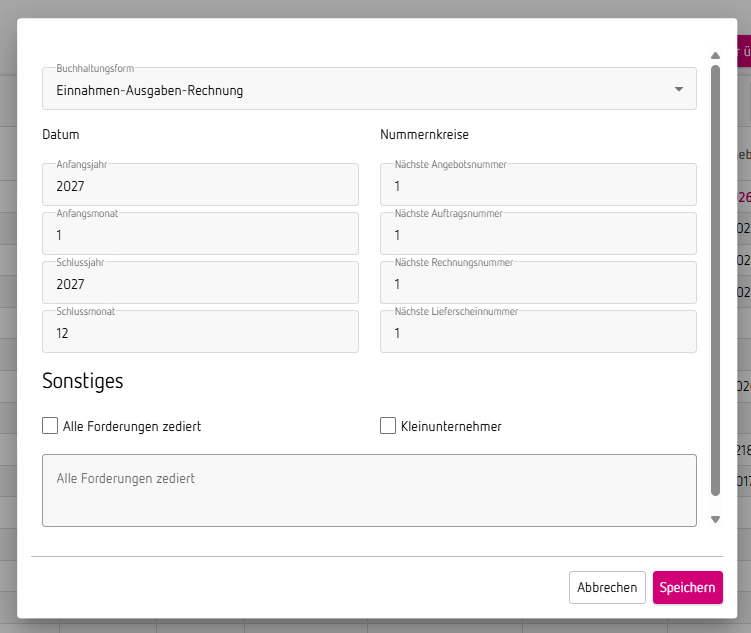Edit the Nächste Angebotsnummer field
The image size is (751, 633).
538,186
